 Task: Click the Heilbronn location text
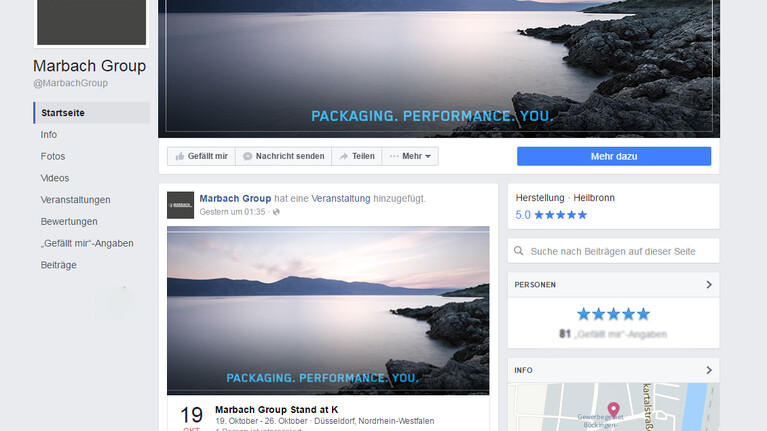594,198
